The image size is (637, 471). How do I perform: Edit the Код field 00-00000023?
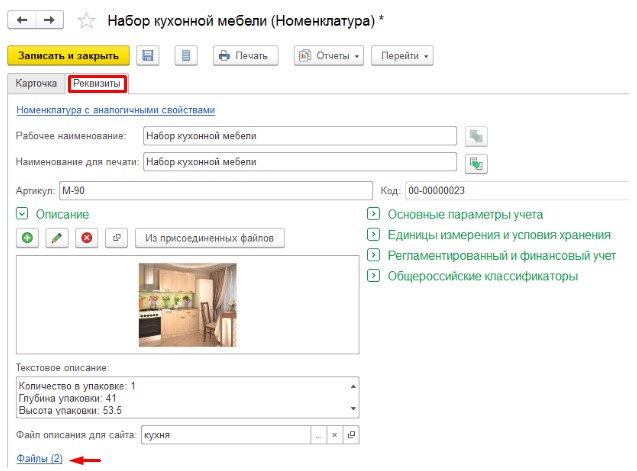tap(517, 191)
